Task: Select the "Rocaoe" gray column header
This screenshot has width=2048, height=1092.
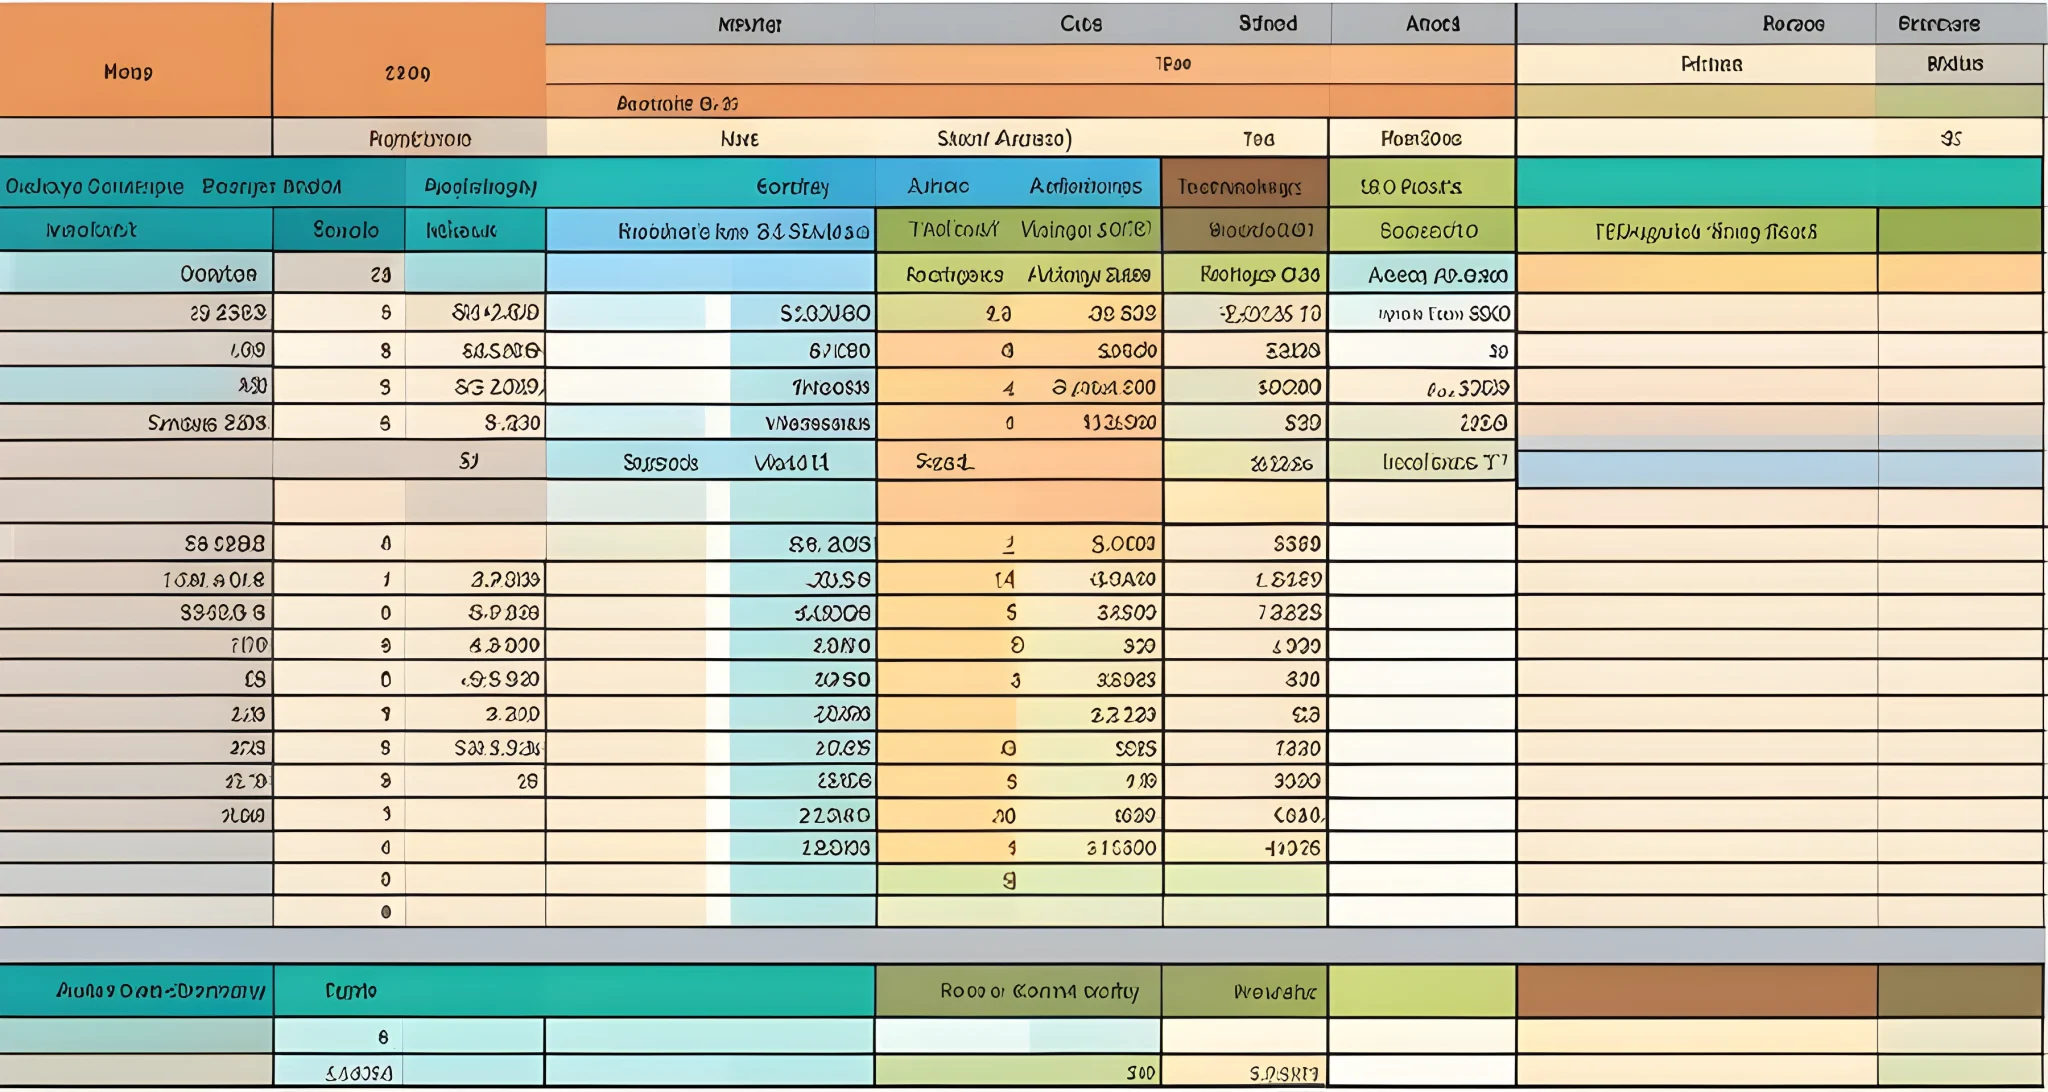Action: (x=1793, y=23)
